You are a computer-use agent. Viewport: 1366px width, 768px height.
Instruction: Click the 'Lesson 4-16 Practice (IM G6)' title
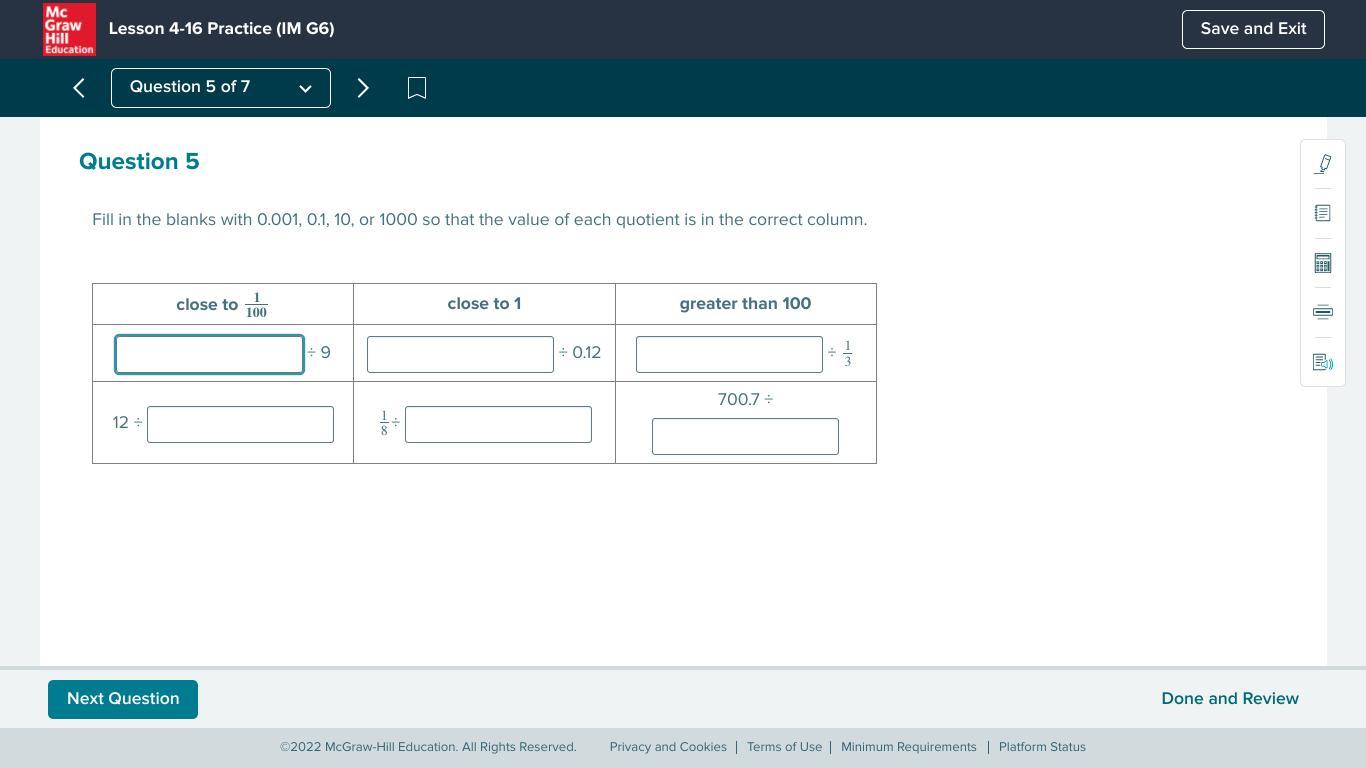[x=221, y=29]
